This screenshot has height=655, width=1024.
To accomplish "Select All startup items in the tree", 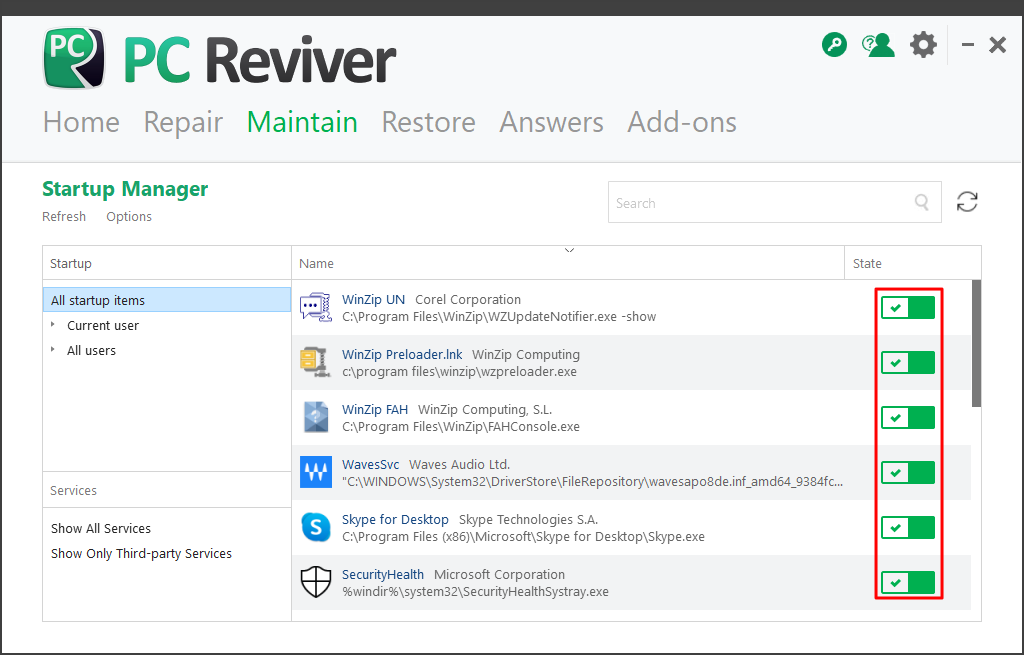I will click(x=167, y=300).
